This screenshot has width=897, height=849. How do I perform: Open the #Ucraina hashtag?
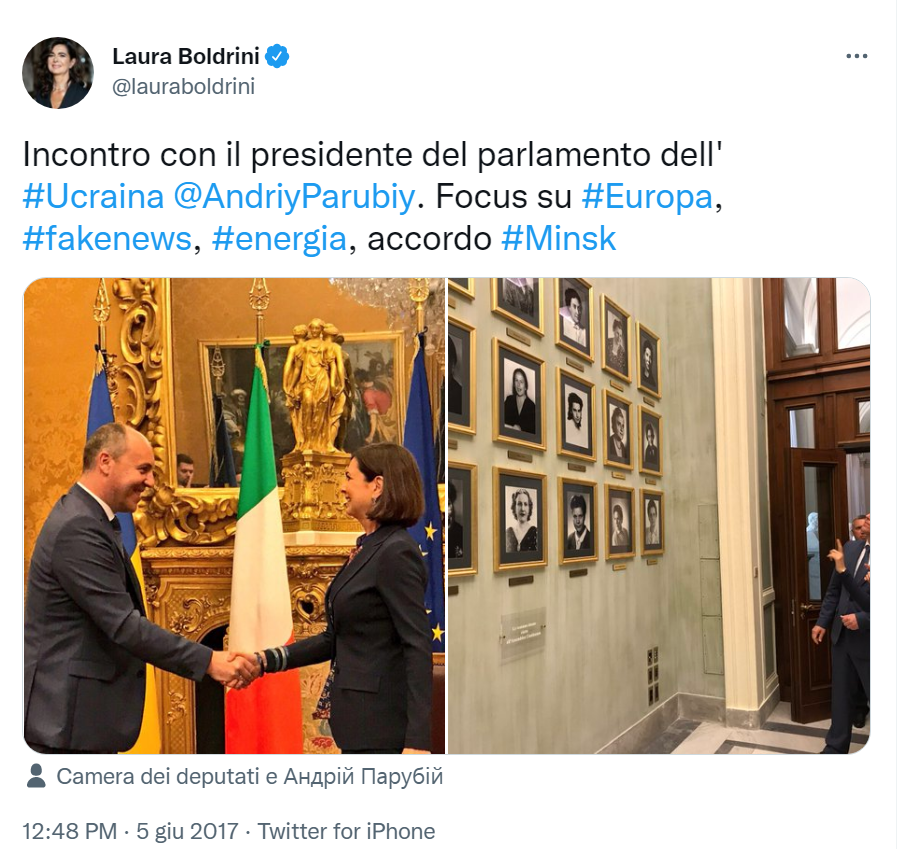click(93, 197)
